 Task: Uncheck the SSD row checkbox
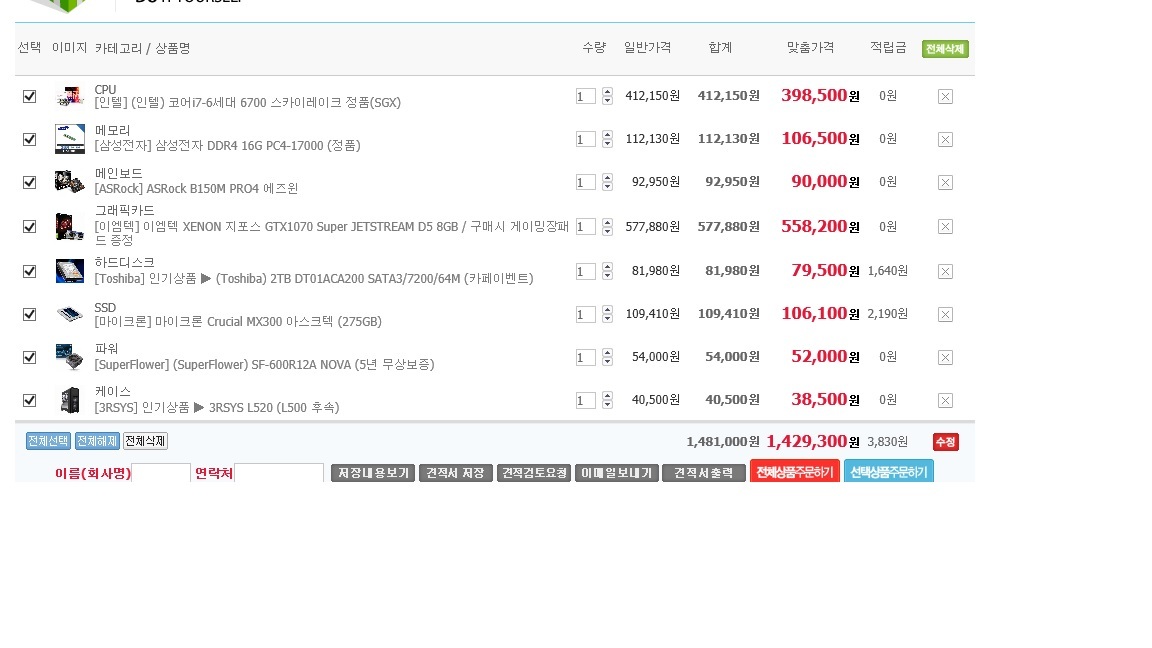tap(29, 314)
